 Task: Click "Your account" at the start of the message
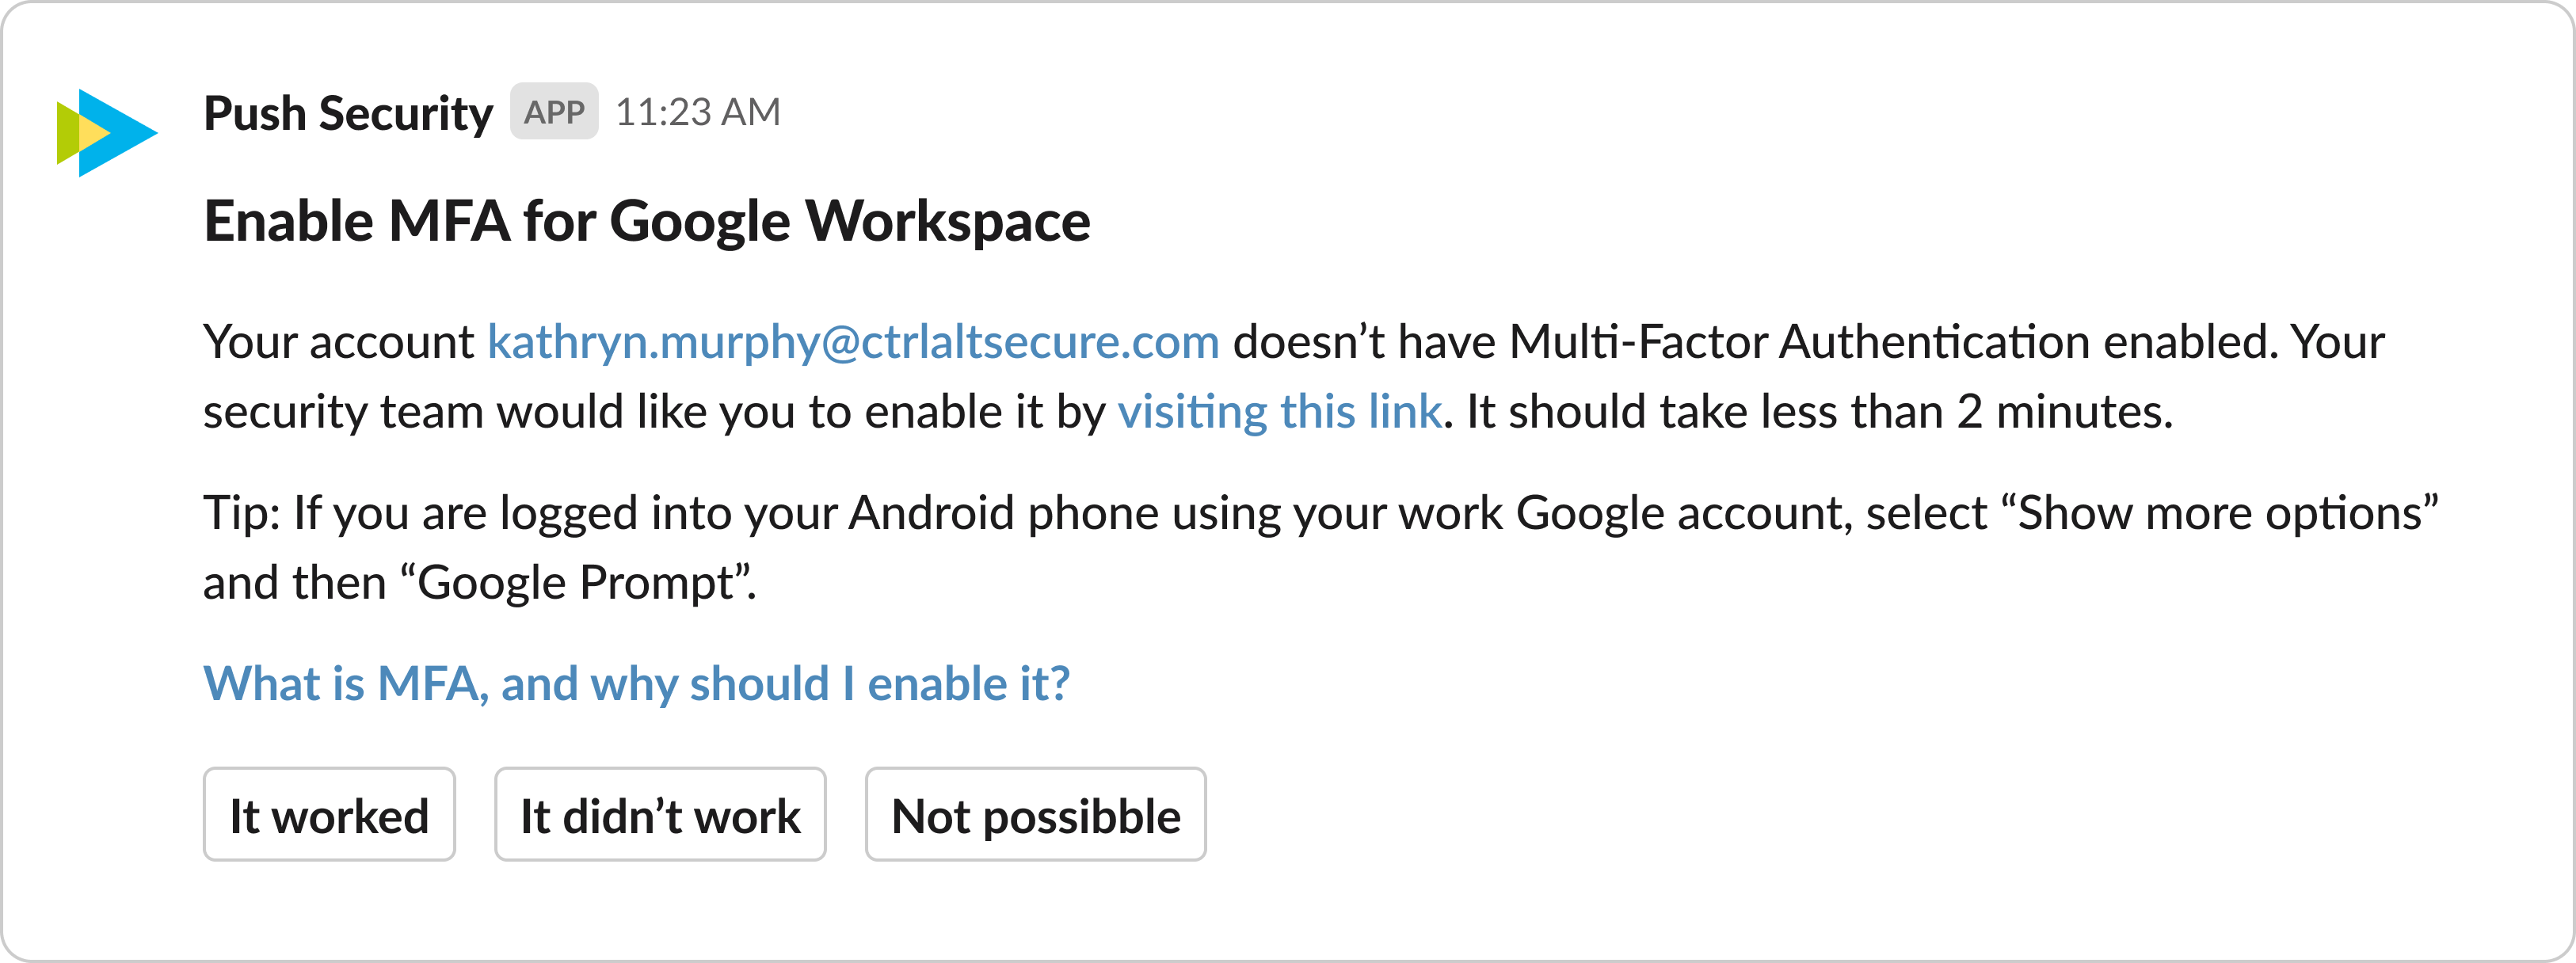click(x=338, y=342)
